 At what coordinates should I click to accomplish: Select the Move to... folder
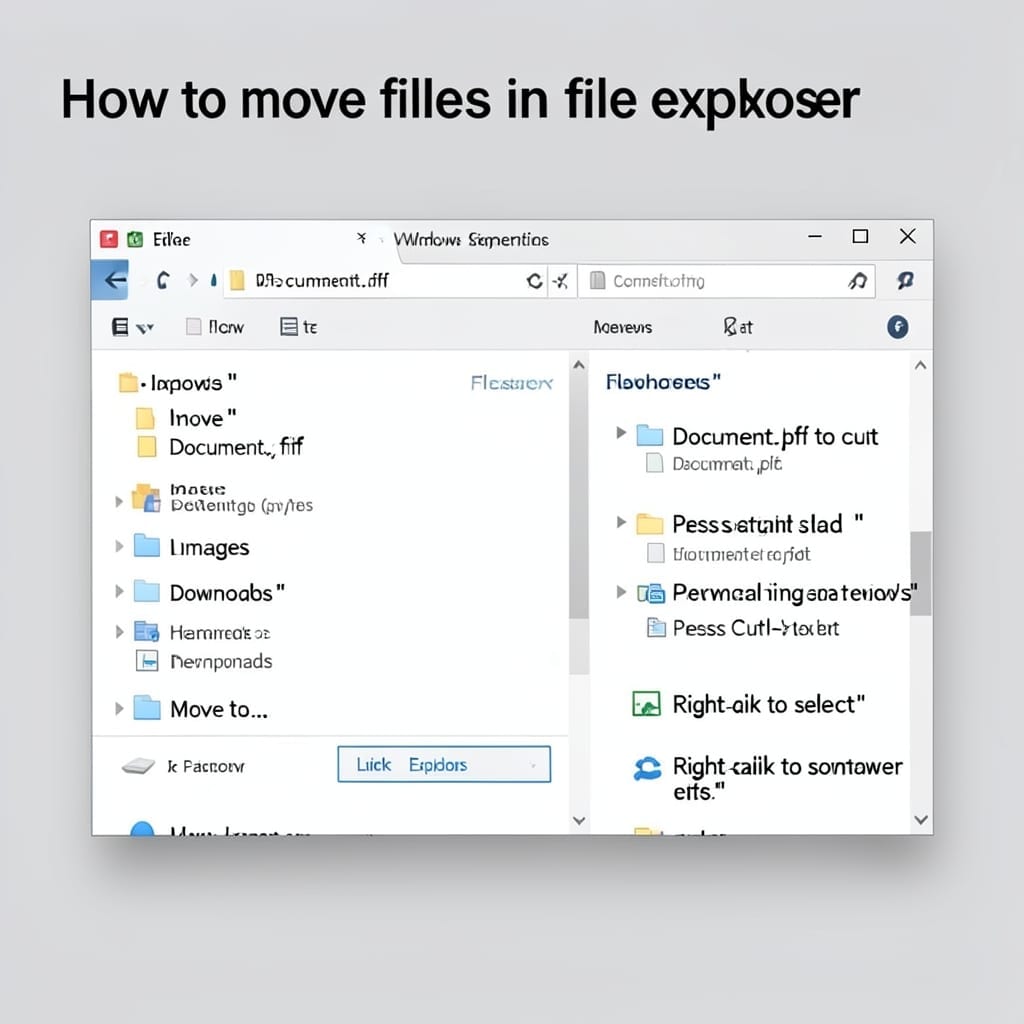click(200, 709)
